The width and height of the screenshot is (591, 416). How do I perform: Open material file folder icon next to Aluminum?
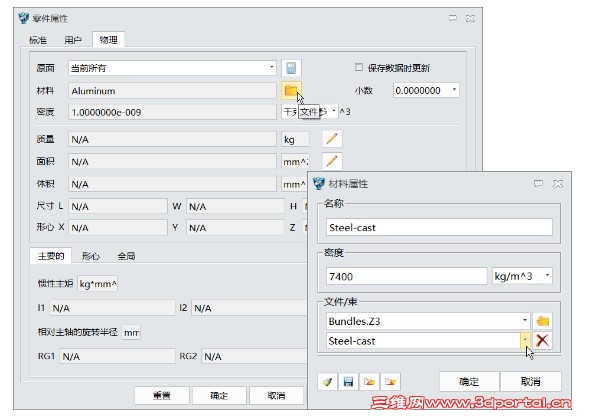[291, 90]
